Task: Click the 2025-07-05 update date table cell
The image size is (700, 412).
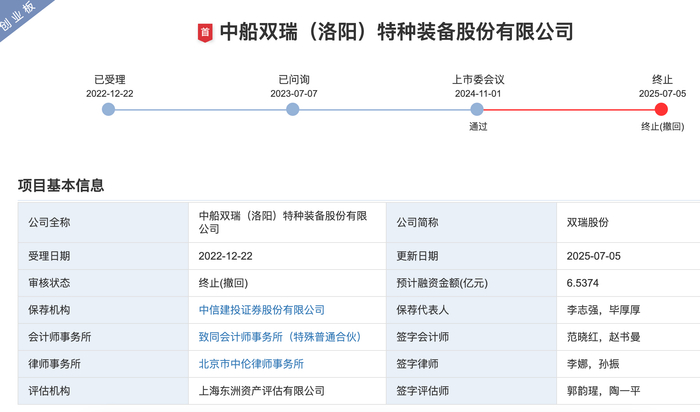Action: (594, 256)
